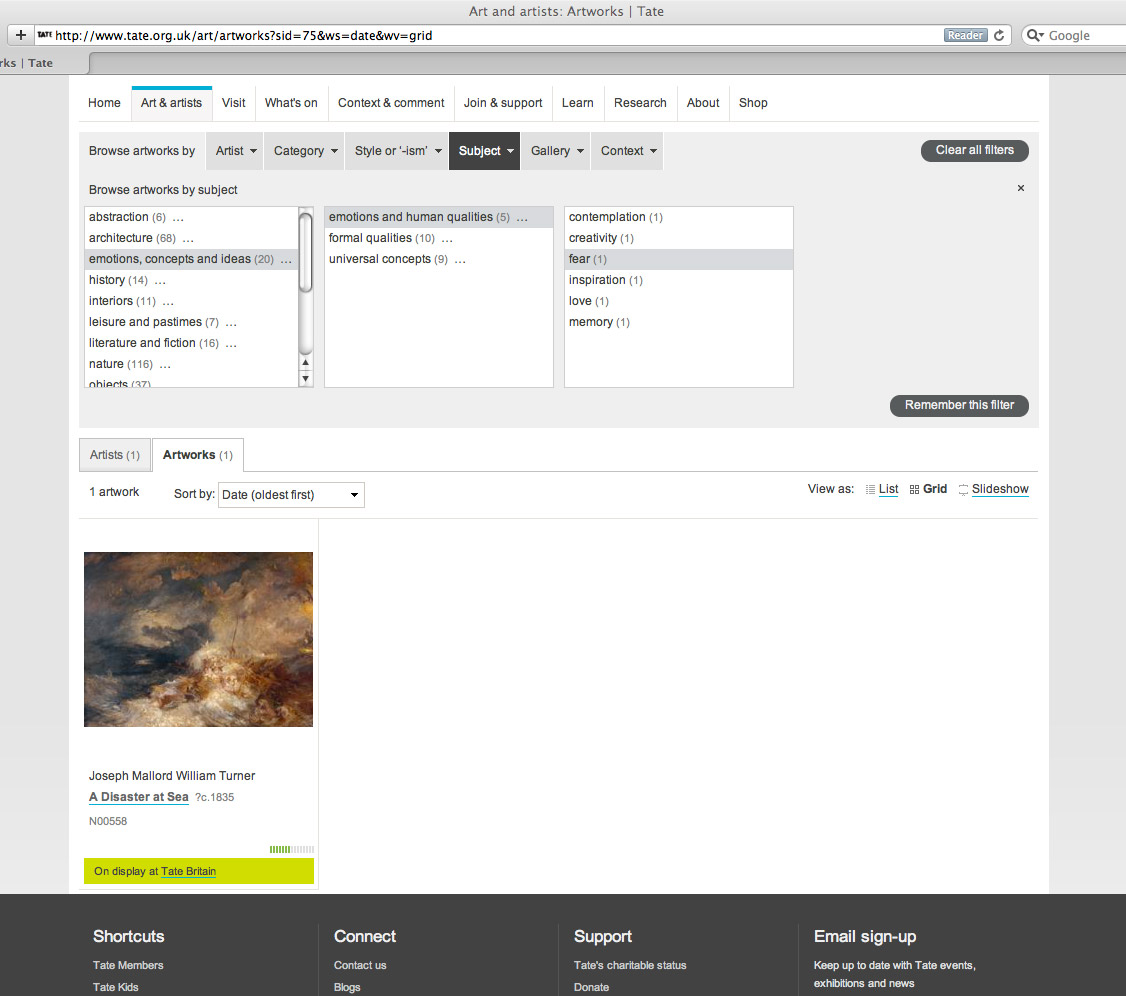Viewport: 1126px width, 996px height.
Task: Click the Grid view icon
Action: coord(914,490)
